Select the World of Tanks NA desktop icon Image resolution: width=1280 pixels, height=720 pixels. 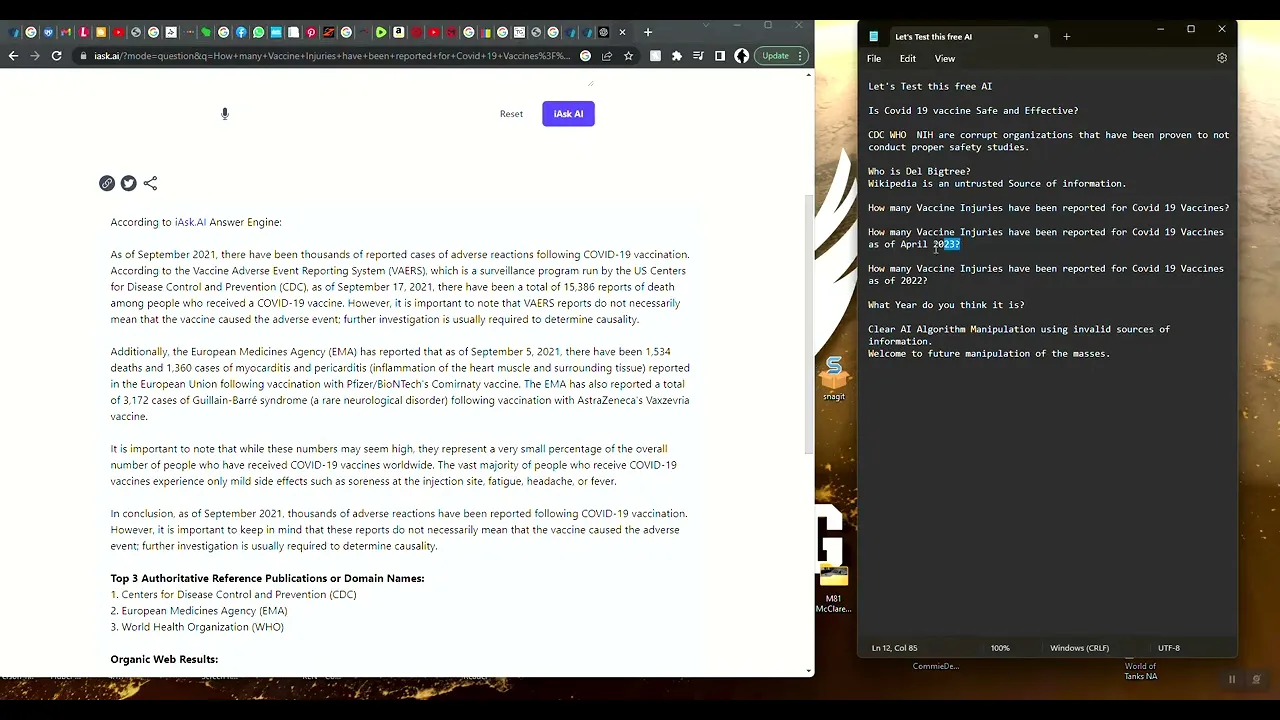[1140, 670]
